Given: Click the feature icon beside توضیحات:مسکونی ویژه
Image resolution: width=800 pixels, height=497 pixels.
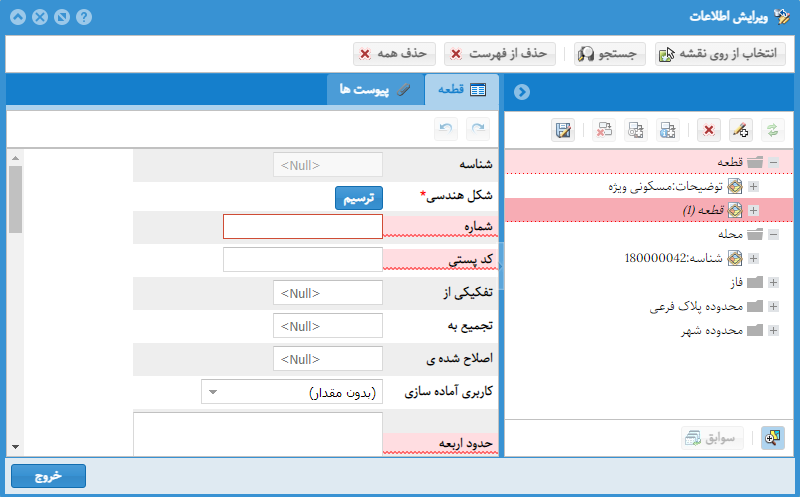Looking at the screenshot, I should click(x=735, y=186).
